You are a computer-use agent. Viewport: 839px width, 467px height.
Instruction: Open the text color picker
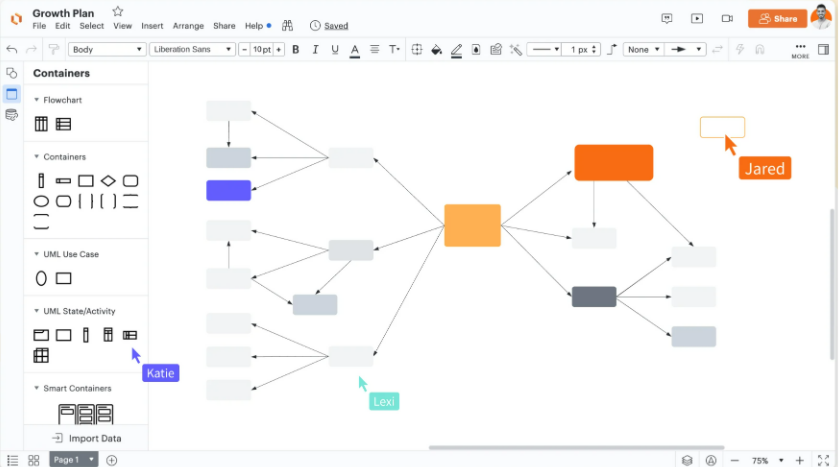(354, 50)
